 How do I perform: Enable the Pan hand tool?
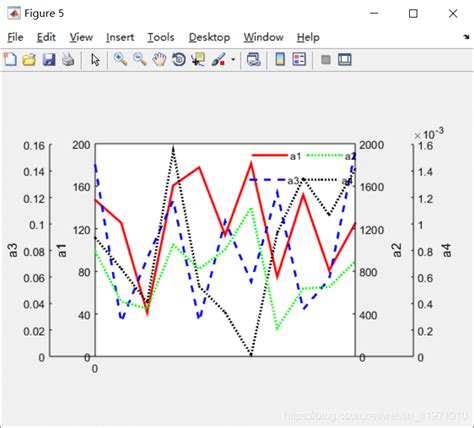pyautogui.click(x=159, y=60)
